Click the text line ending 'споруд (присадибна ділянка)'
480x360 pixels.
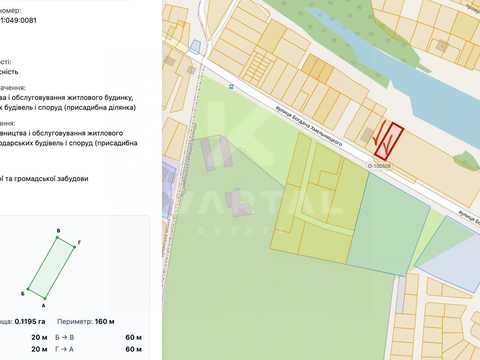tap(68, 108)
